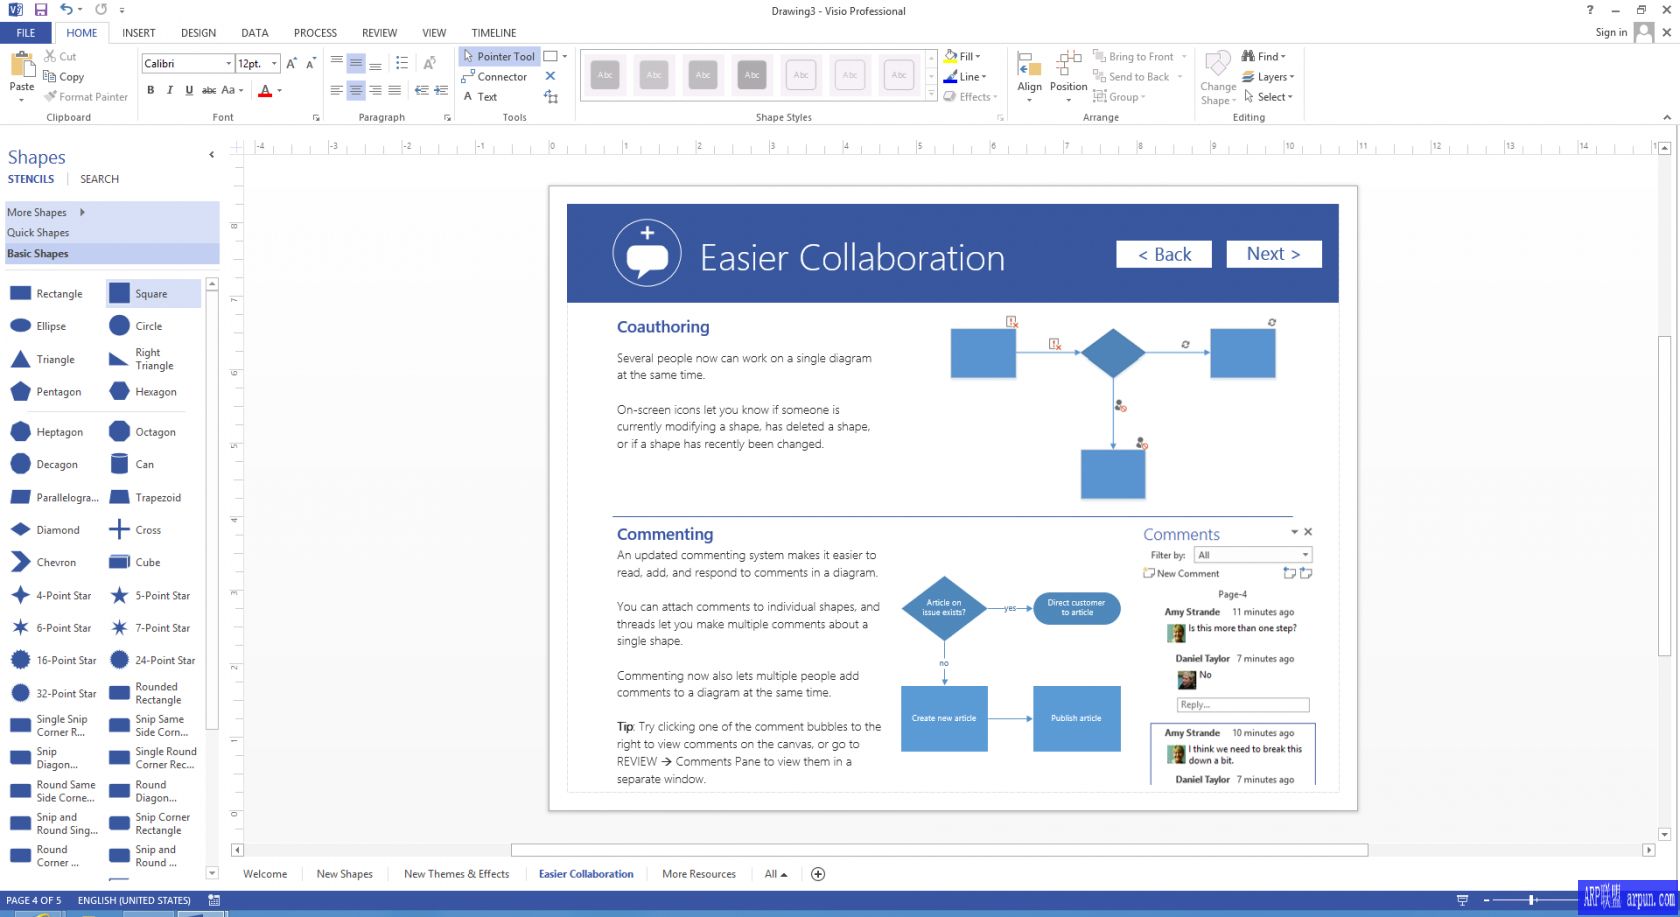Select the Connector tool

click(496, 76)
